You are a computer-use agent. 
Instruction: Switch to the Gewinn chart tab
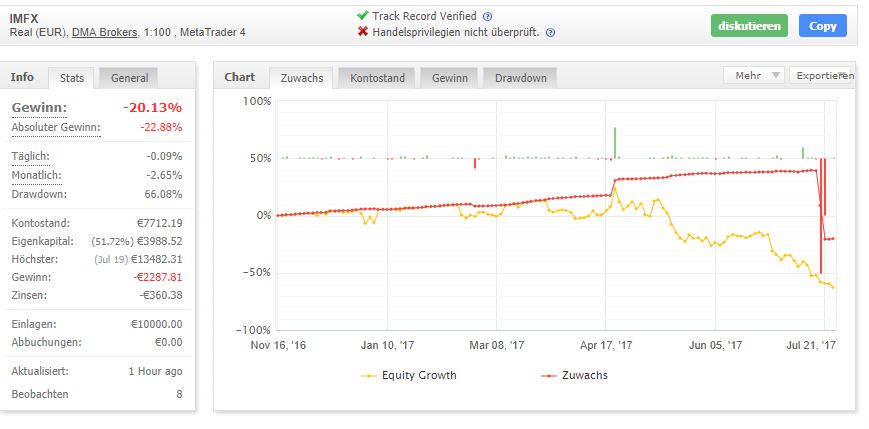tap(449, 78)
